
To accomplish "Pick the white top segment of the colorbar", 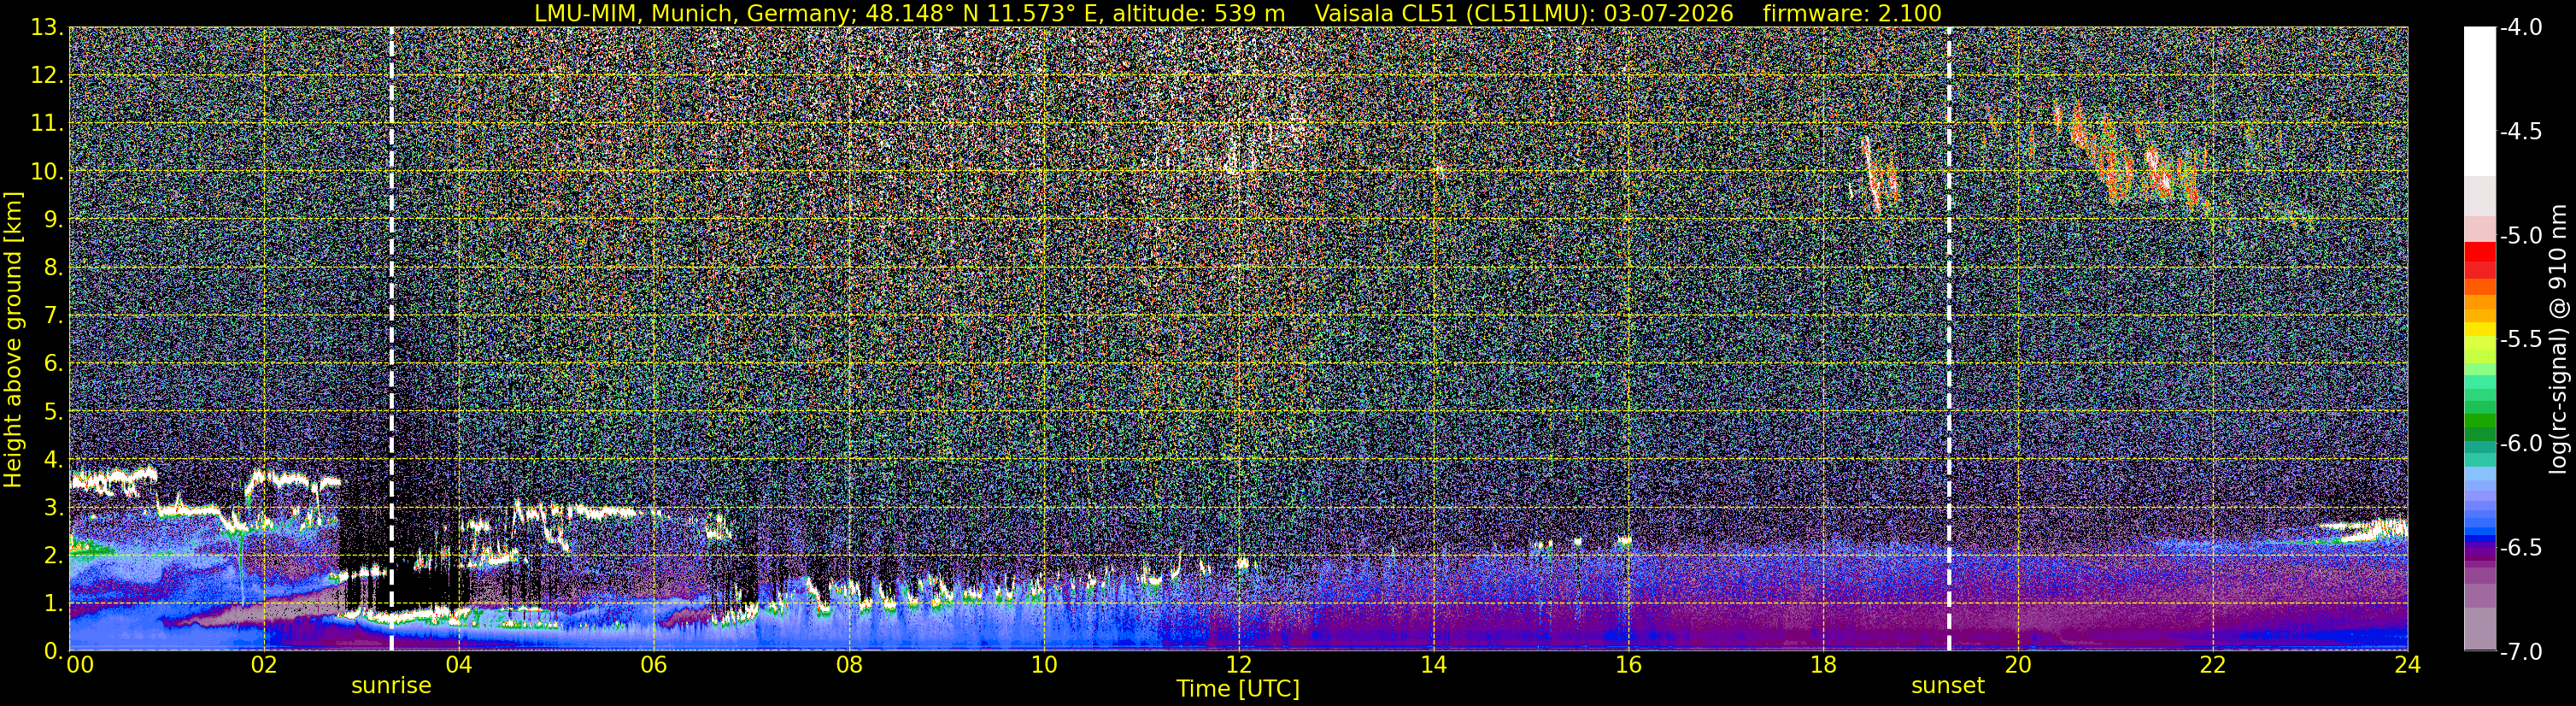I will coord(2479,101).
